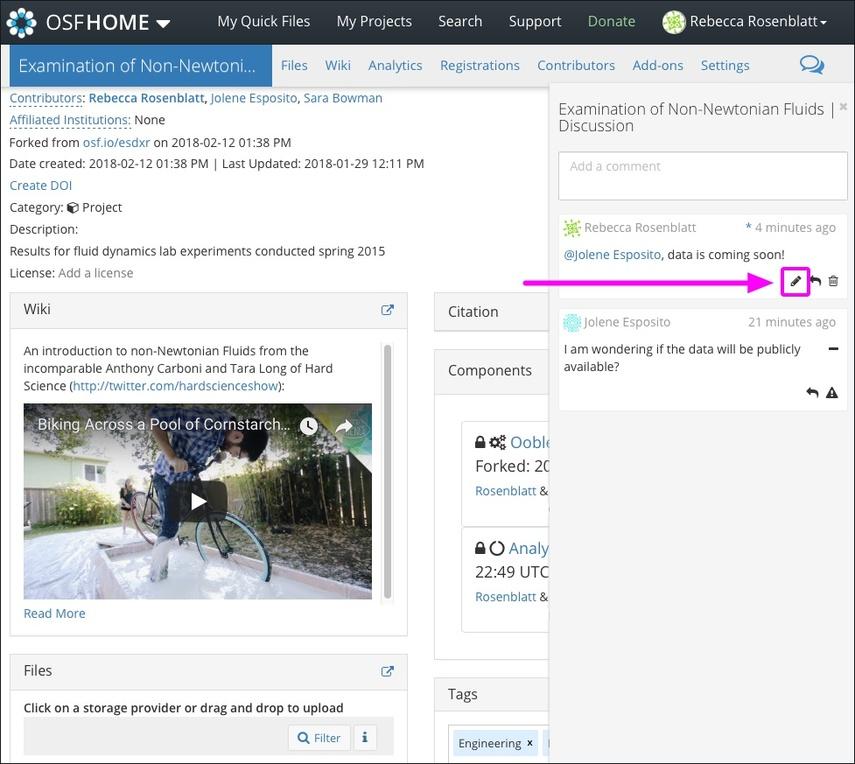Edit Rebecca's comment with pencil icon
The image size is (855, 764).
coord(796,281)
